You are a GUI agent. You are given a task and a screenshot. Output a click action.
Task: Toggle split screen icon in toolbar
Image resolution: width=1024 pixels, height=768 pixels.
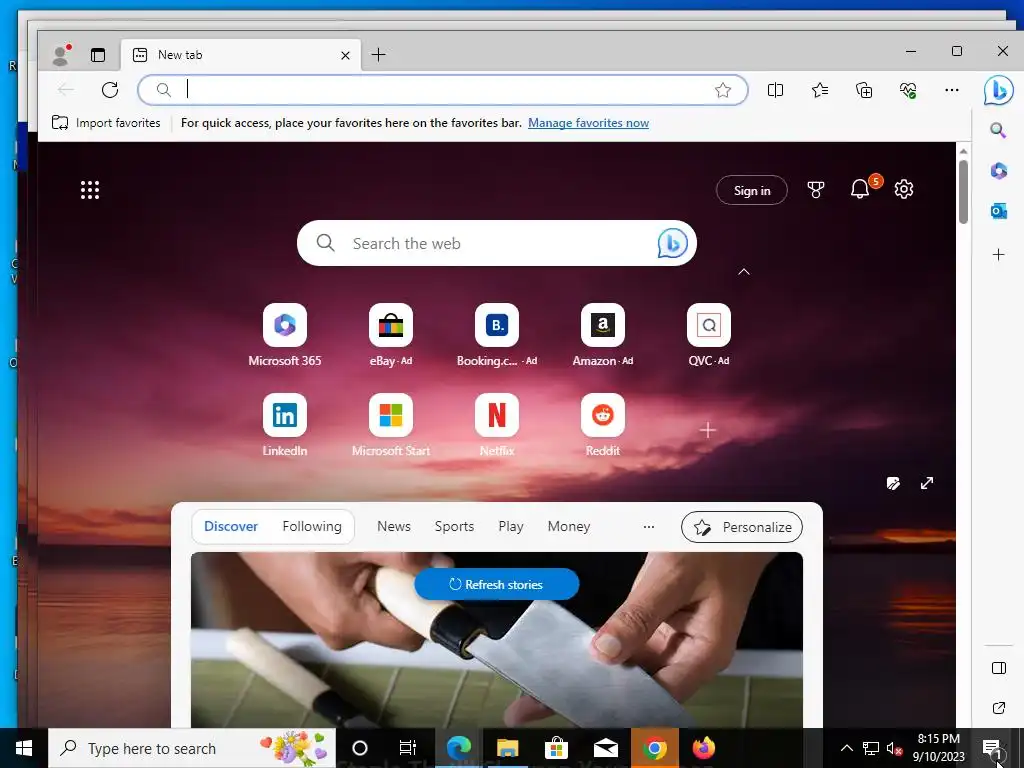(x=775, y=89)
